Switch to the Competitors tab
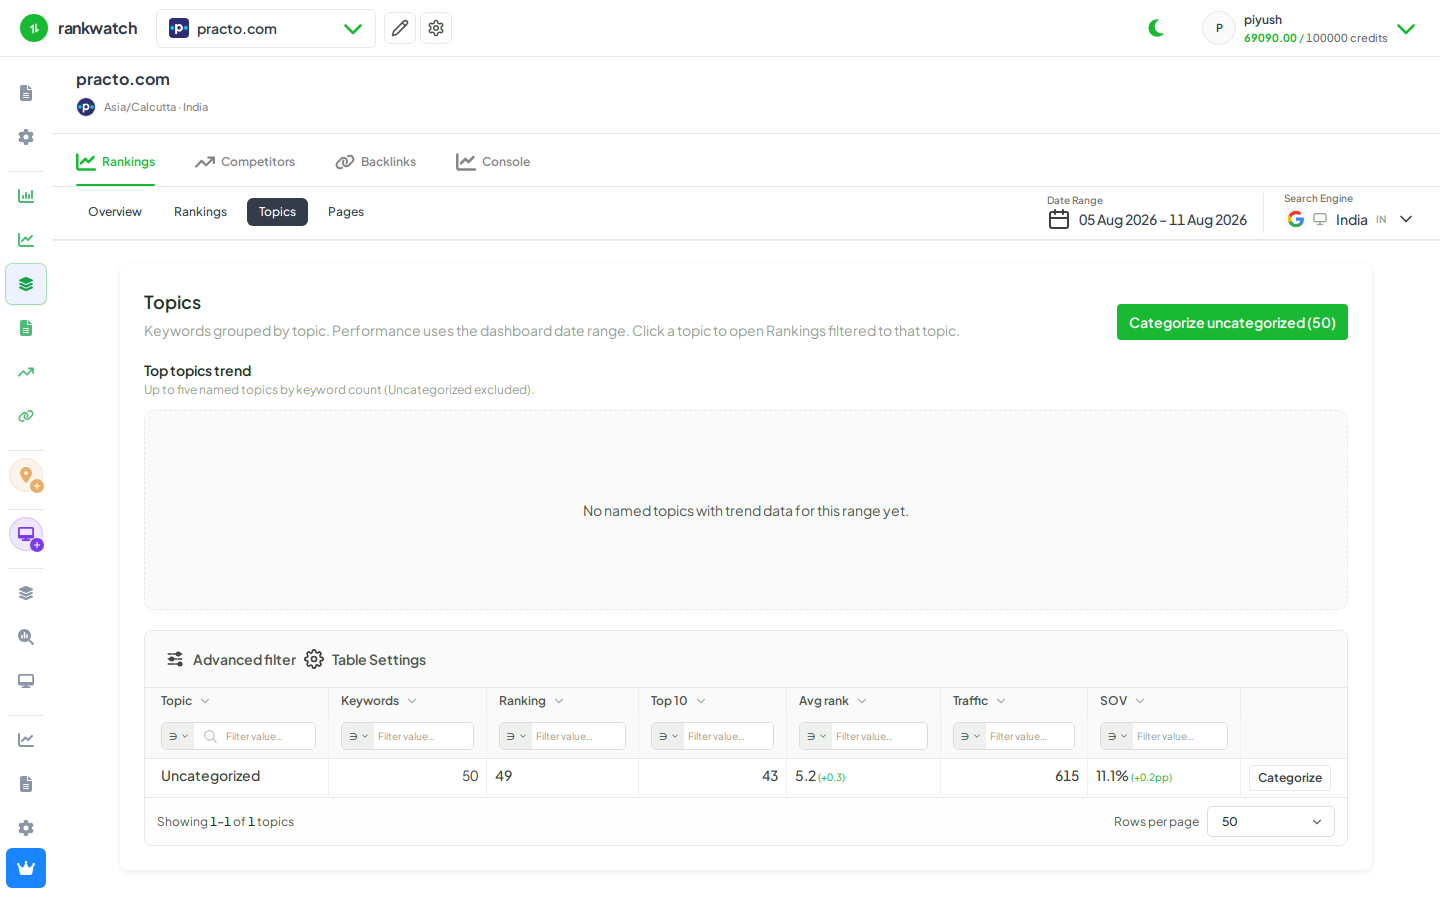 point(245,162)
